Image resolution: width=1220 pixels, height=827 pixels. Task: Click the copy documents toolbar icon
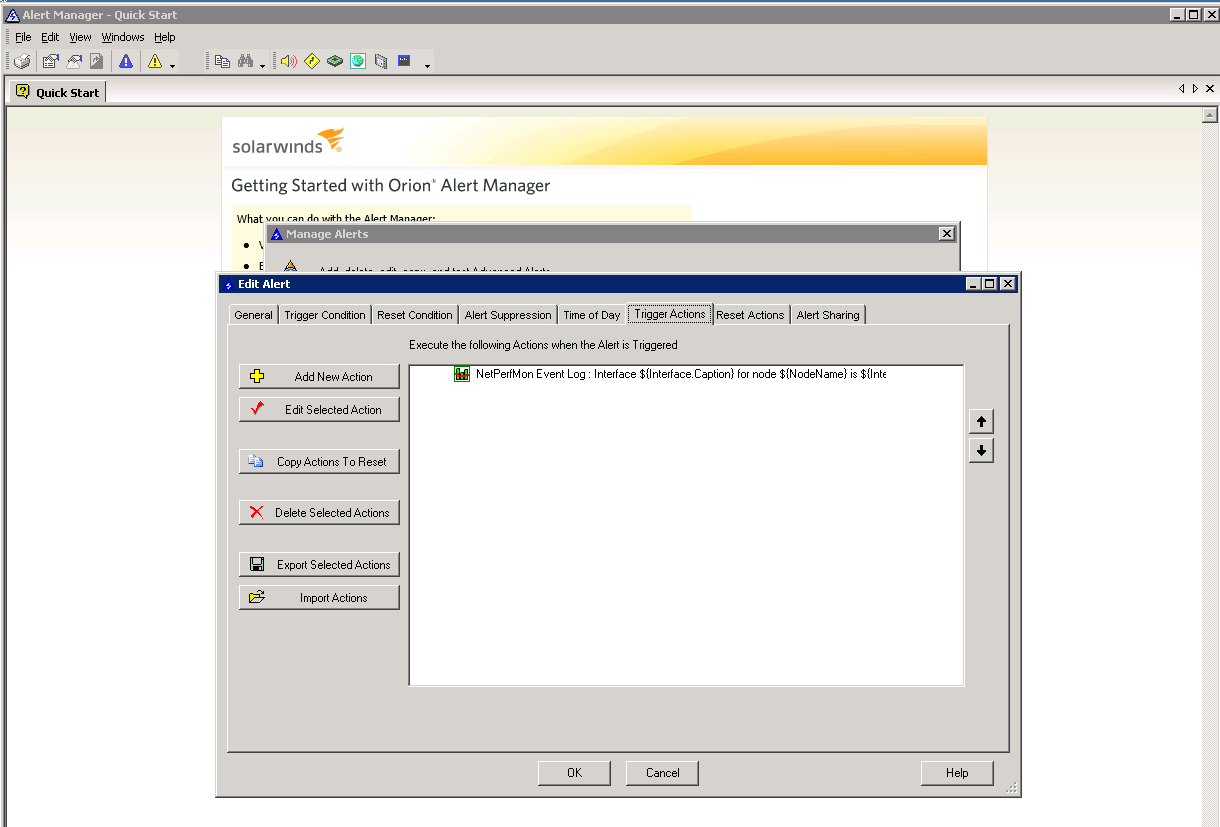point(222,61)
